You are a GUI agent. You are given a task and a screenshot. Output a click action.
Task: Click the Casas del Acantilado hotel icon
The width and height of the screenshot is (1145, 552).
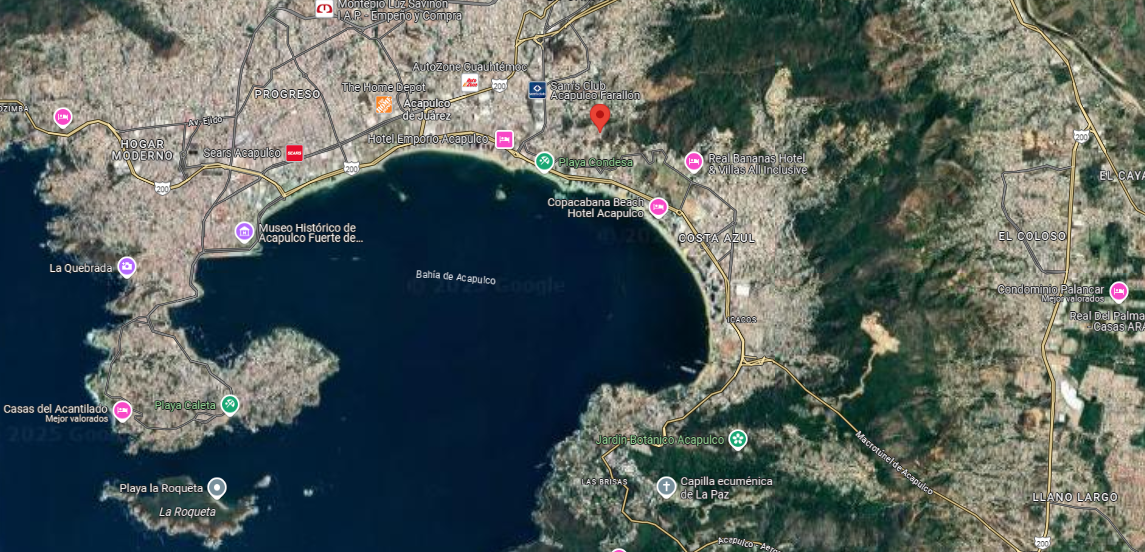122,411
